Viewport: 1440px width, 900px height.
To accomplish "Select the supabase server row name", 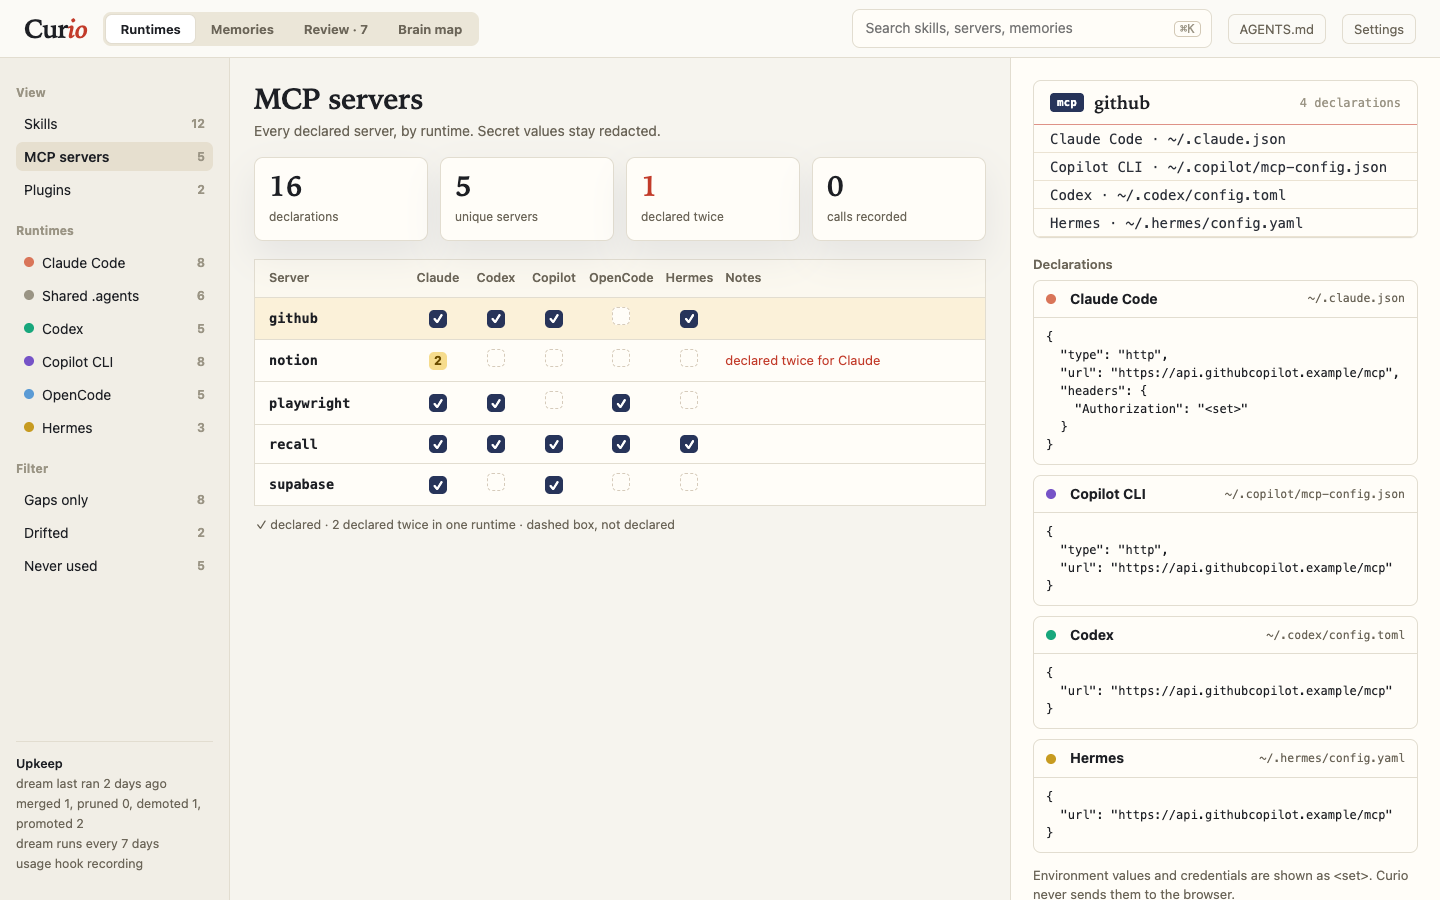I will point(301,485).
